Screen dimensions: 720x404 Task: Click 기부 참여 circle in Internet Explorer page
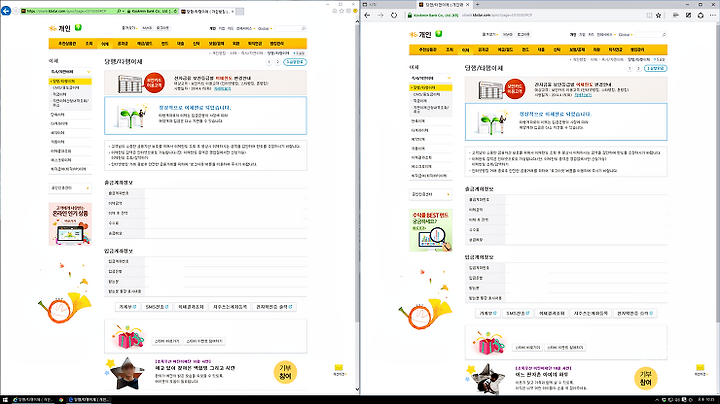click(285, 372)
